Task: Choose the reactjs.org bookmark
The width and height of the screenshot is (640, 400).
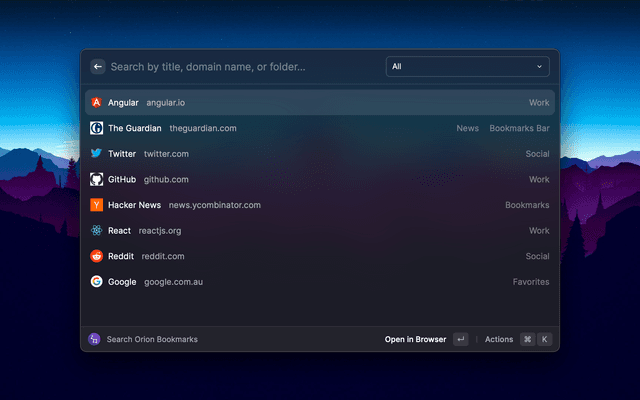Action: (x=320, y=231)
